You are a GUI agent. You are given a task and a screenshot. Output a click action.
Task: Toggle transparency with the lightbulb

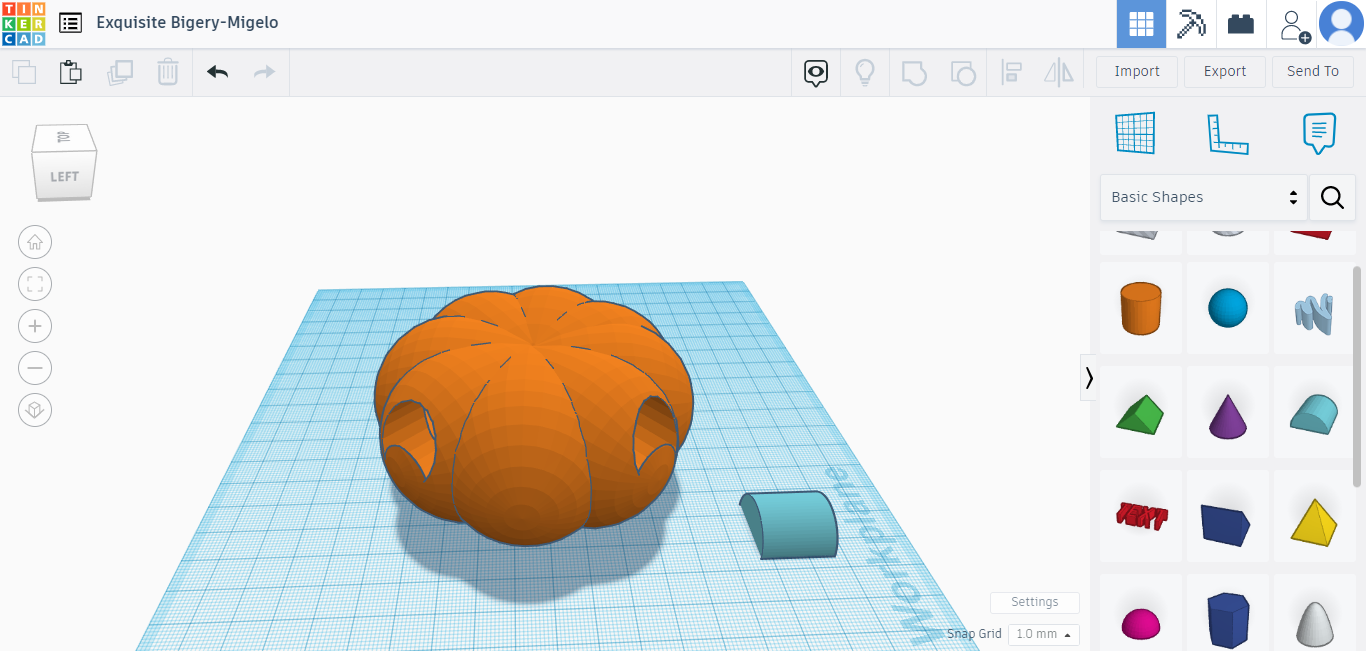coord(865,71)
